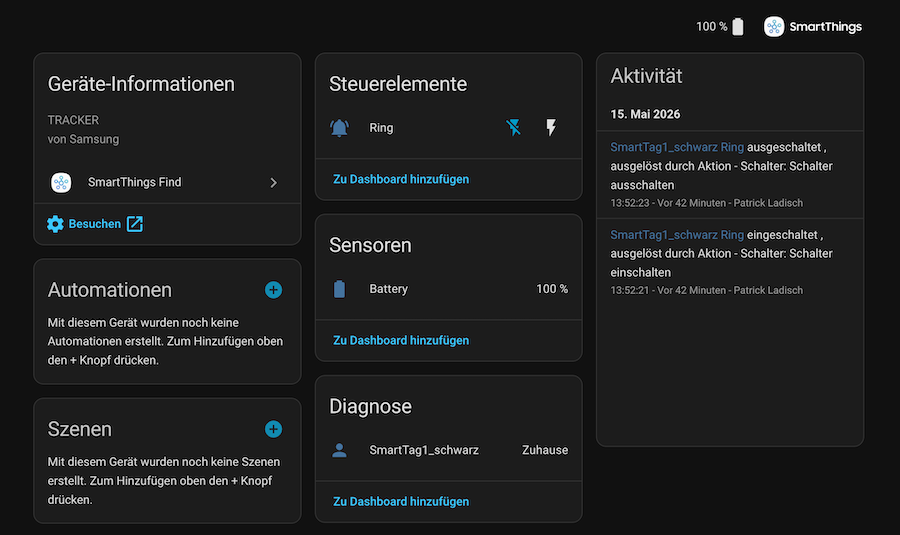900x535 pixels.
Task: Turn off Ring with flash-off icon
Action: pyautogui.click(x=514, y=127)
